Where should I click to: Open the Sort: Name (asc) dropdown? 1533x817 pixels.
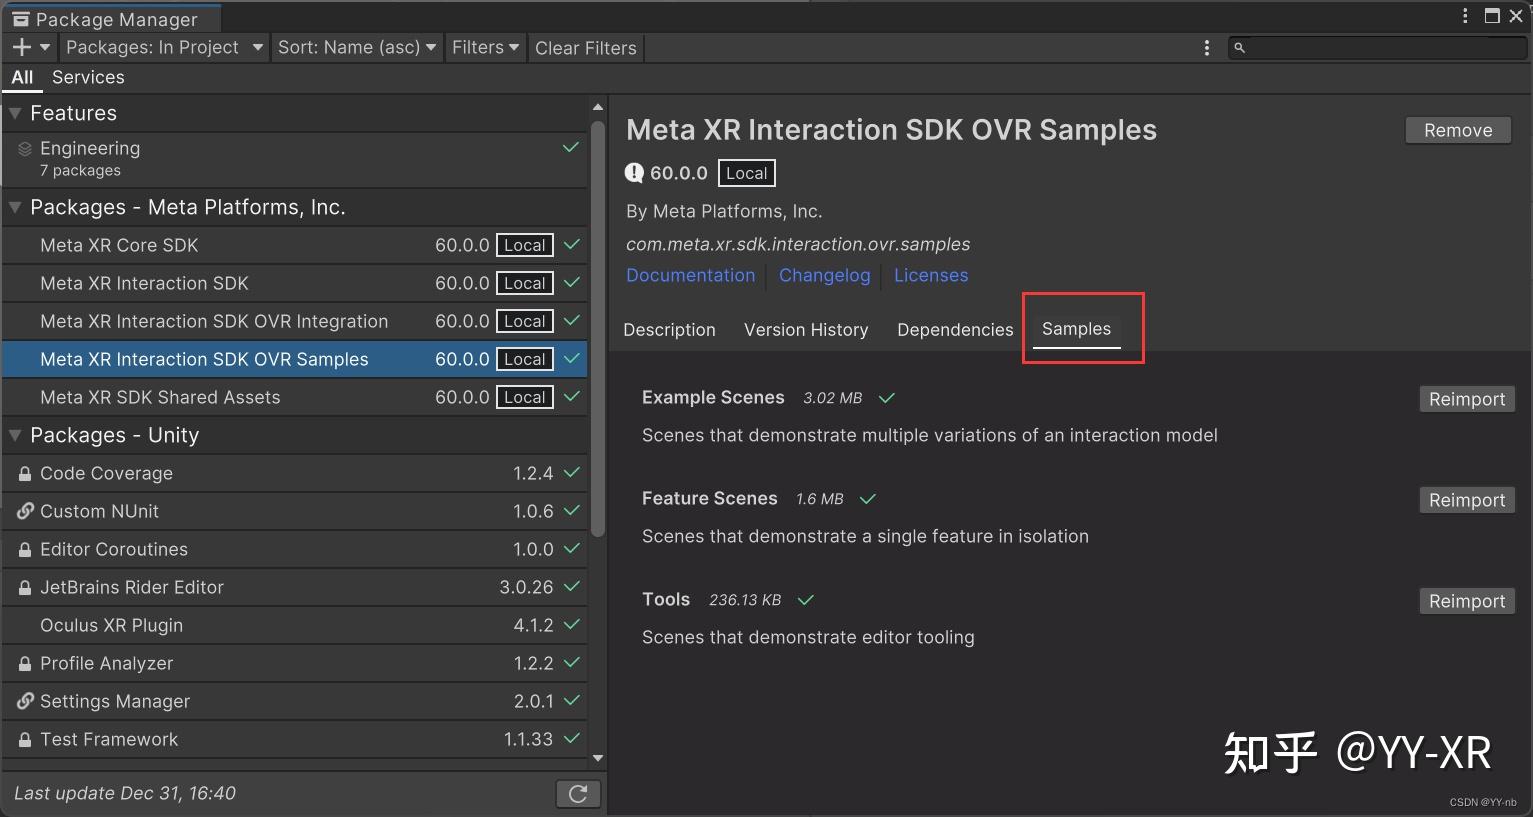coord(356,47)
